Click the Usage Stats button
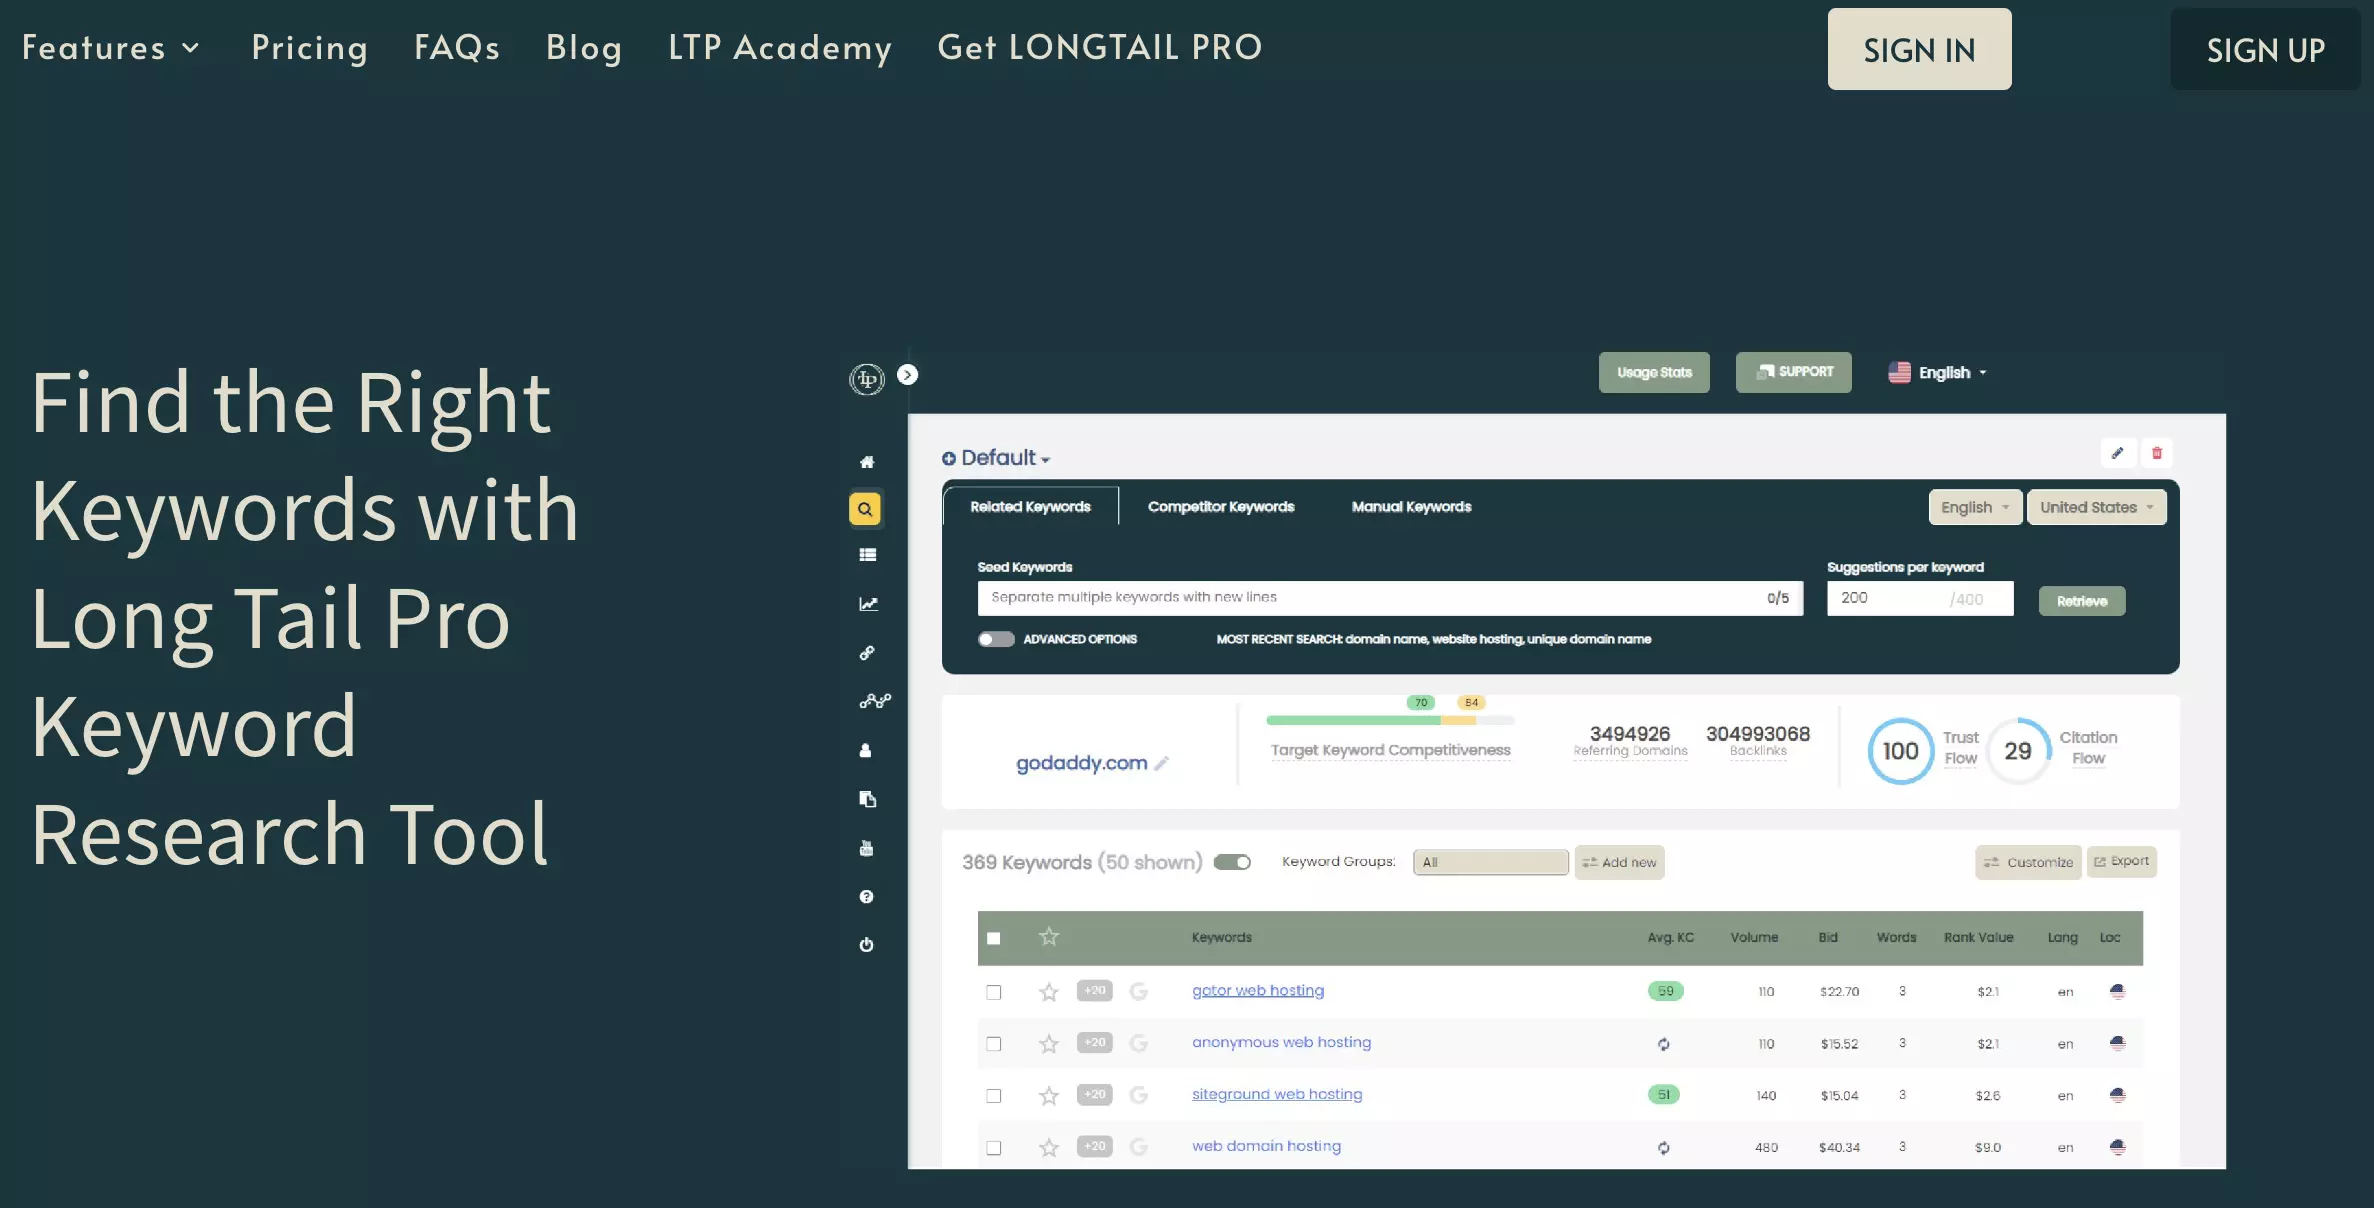This screenshot has width=2374, height=1208. [x=1654, y=372]
